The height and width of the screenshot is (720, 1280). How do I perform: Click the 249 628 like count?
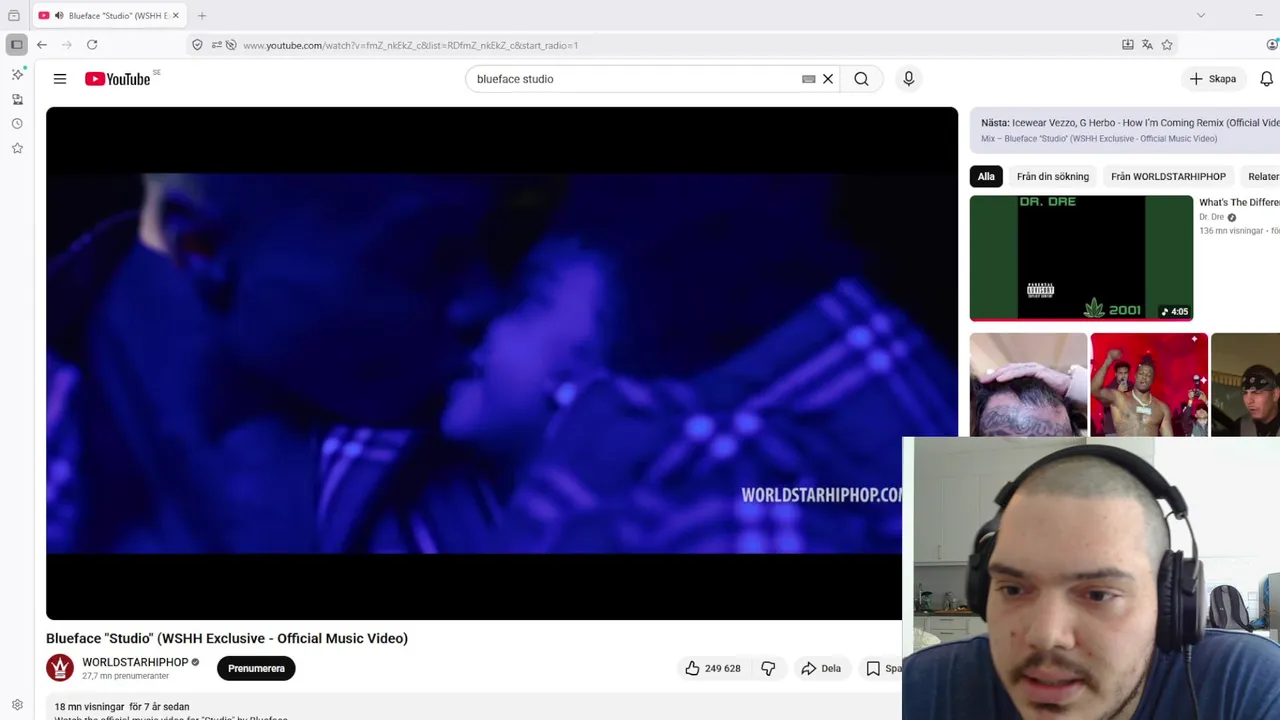pos(722,668)
